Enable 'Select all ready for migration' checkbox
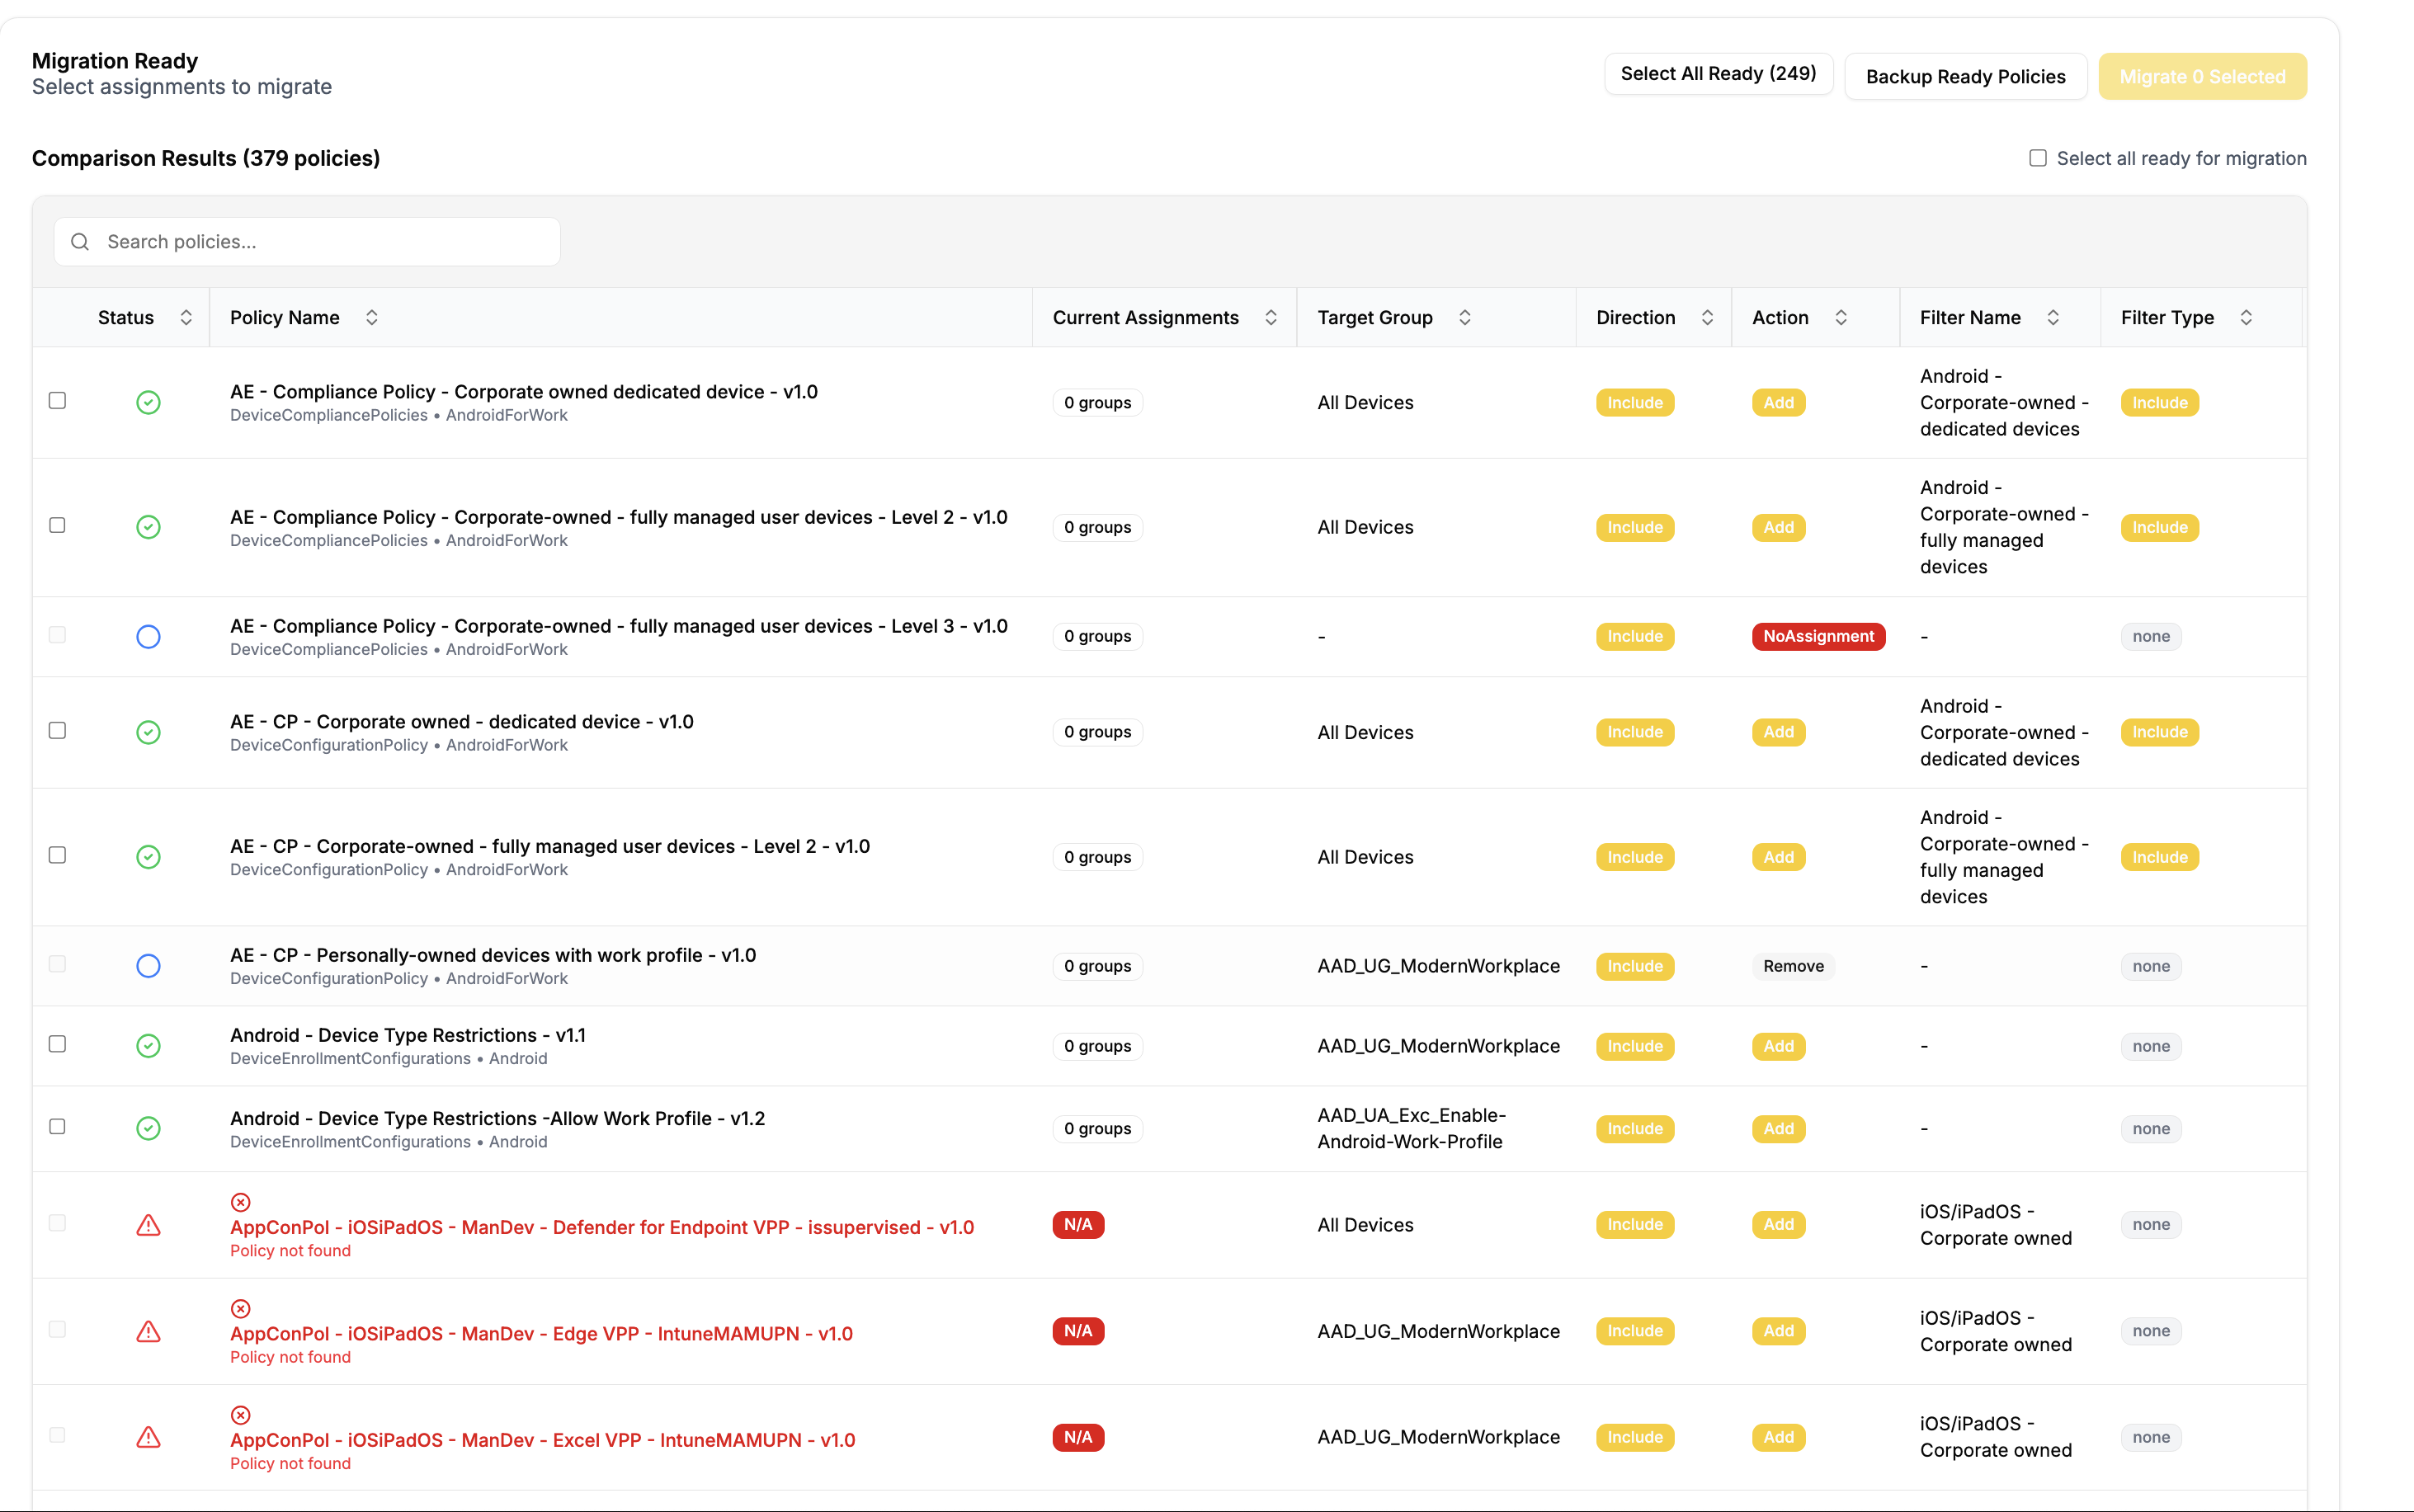 click(x=2038, y=158)
